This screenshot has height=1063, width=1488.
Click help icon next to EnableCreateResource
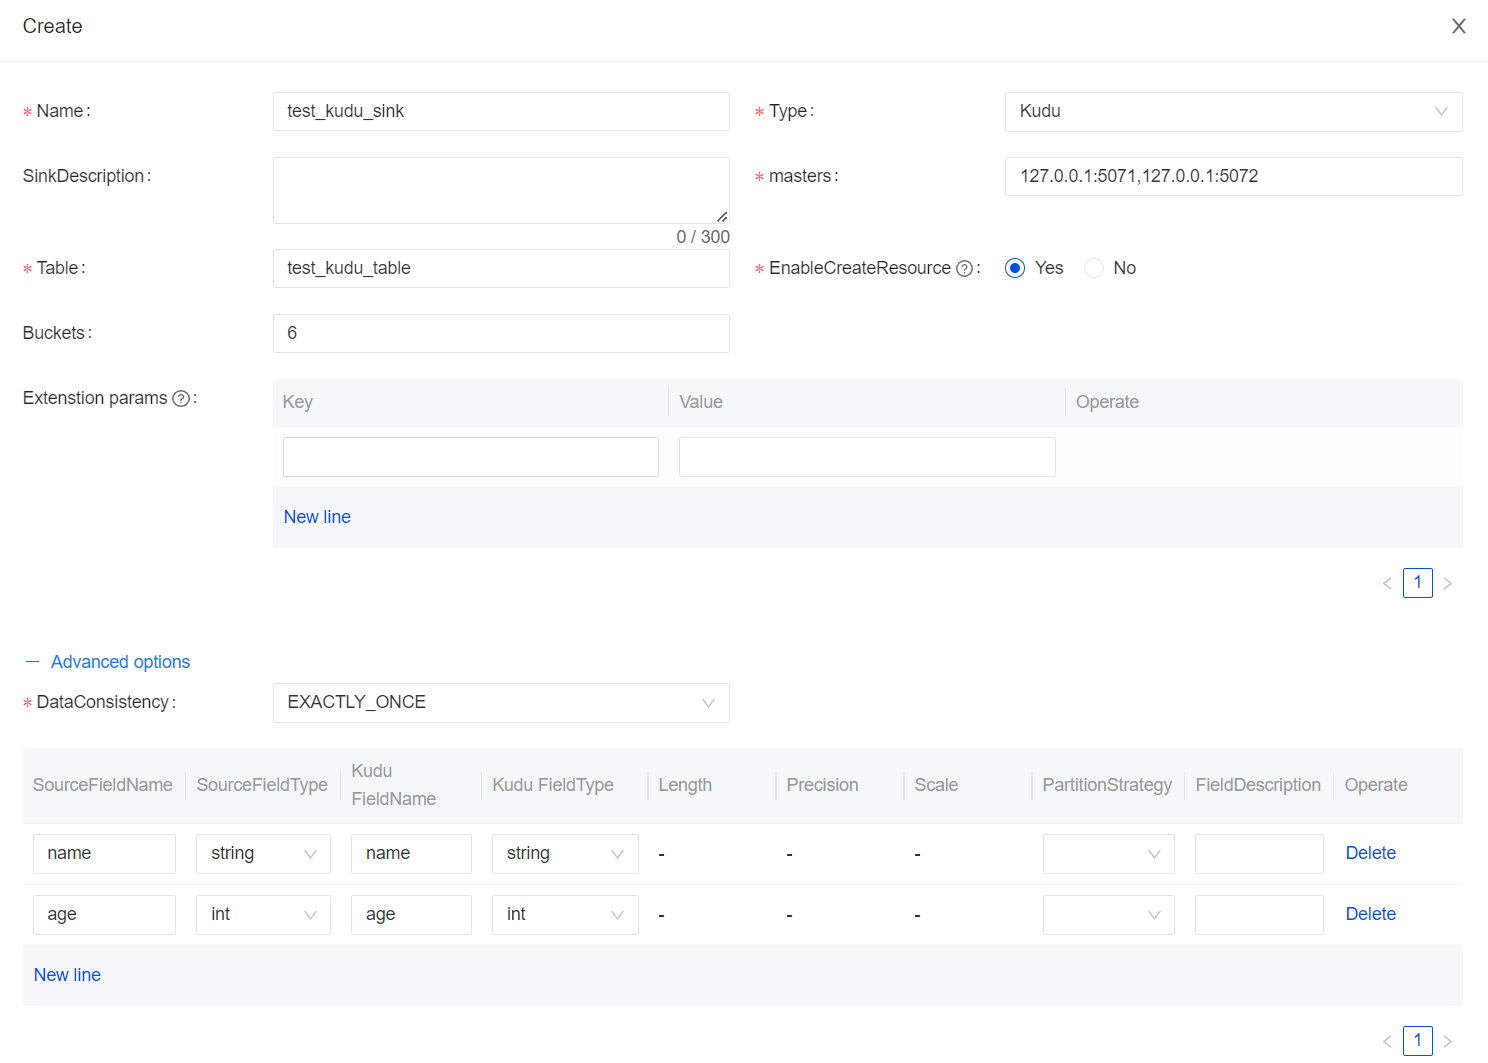coord(964,269)
